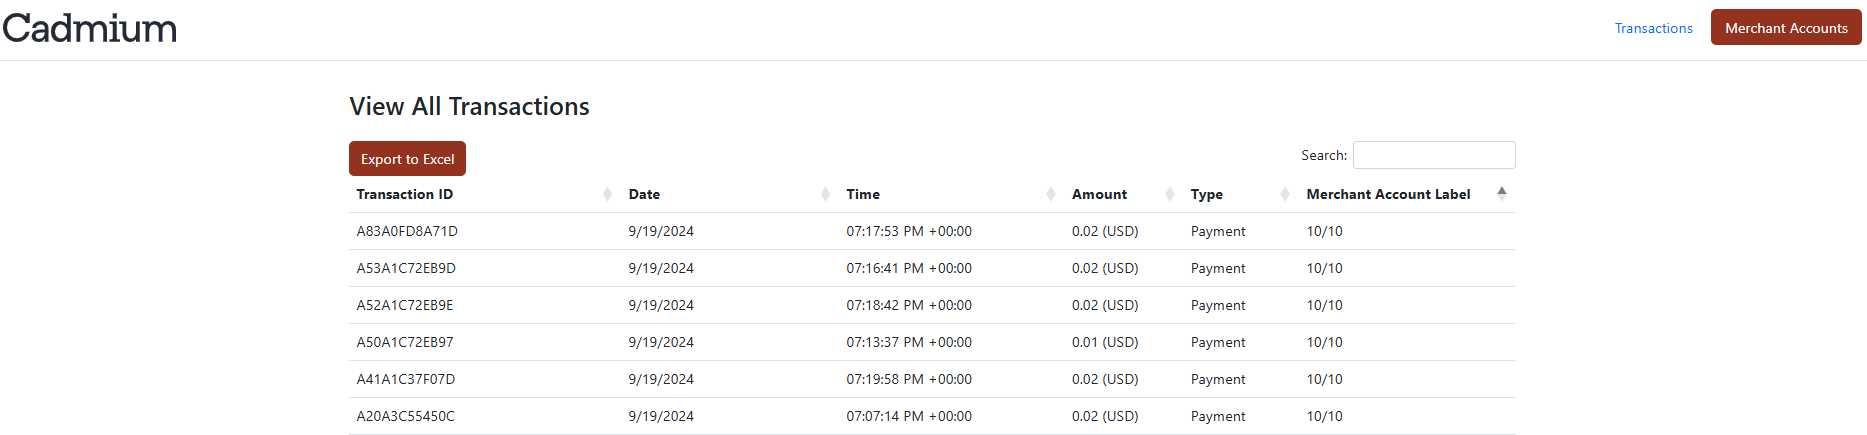Select transaction ID A83A0FD8A71D
The width and height of the screenshot is (1867, 435).
click(x=407, y=231)
